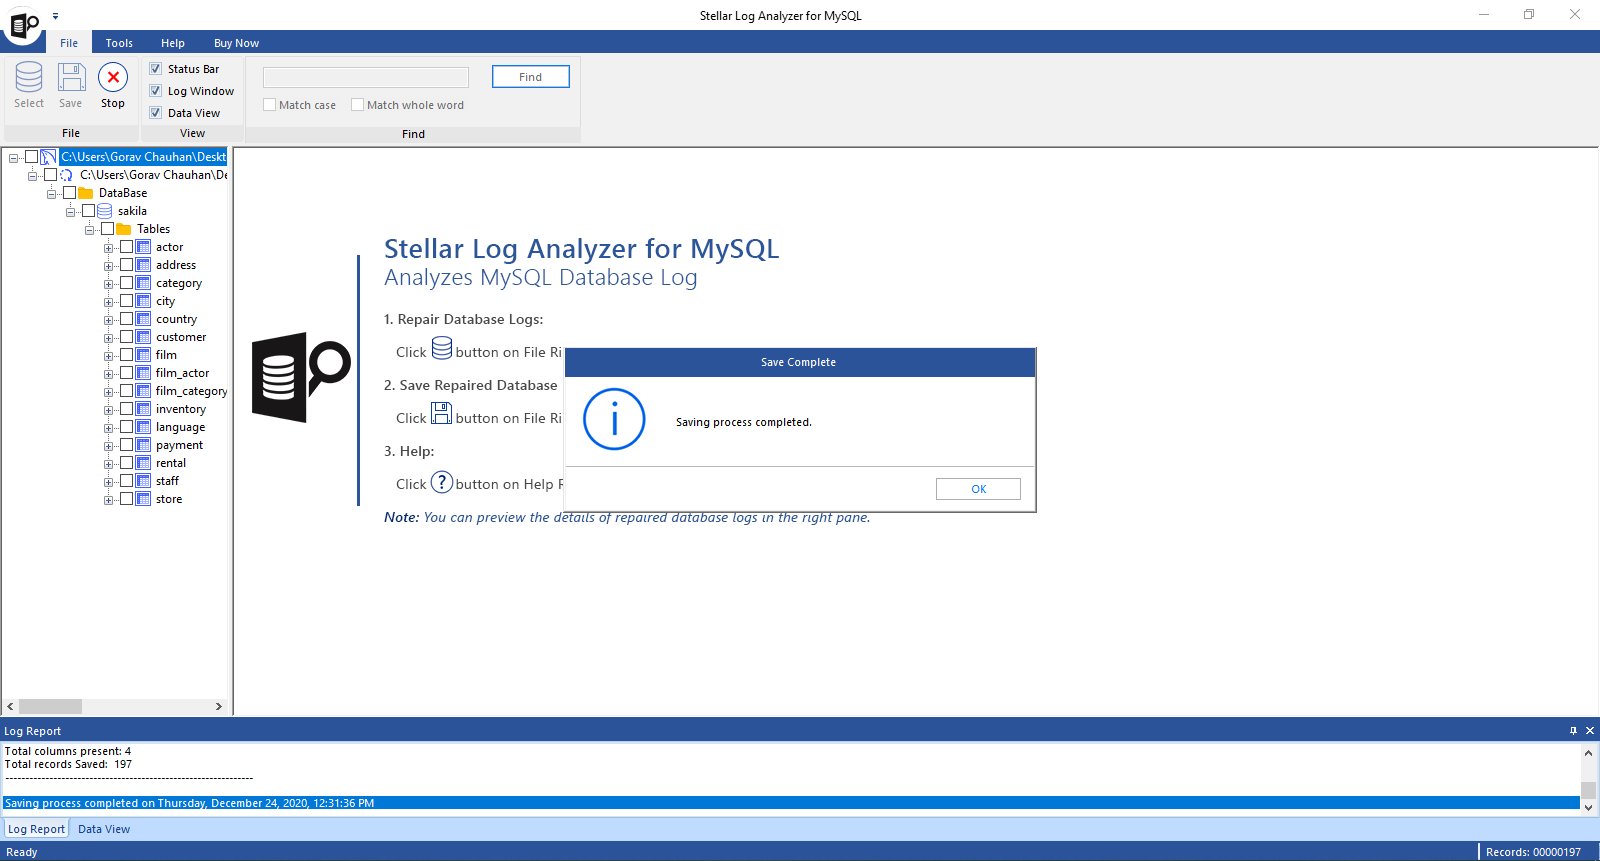Check the Tables folder checkbox

pyautogui.click(x=108, y=229)
